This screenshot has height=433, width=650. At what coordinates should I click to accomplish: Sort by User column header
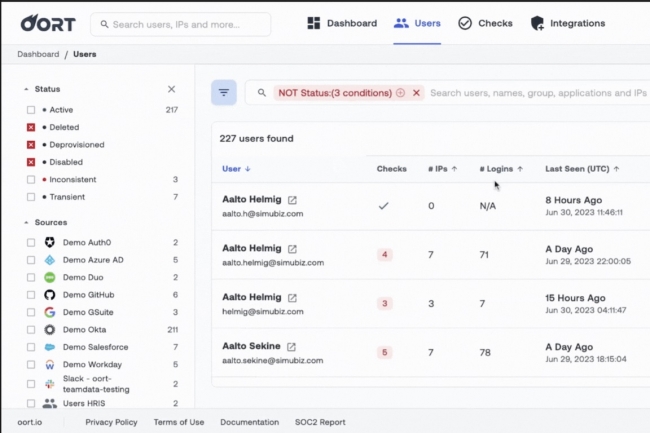[x=236, y=169]
